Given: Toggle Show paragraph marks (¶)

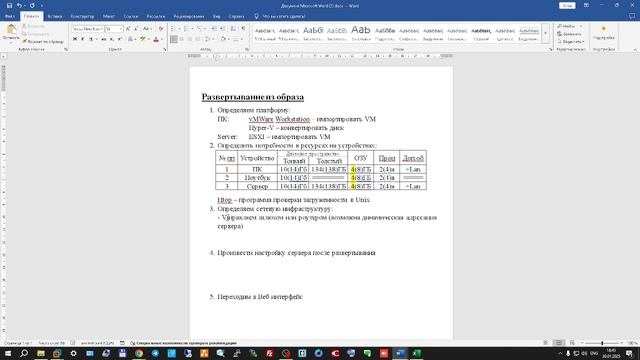Looking at the screenshot, I should (x=244, y=29).
